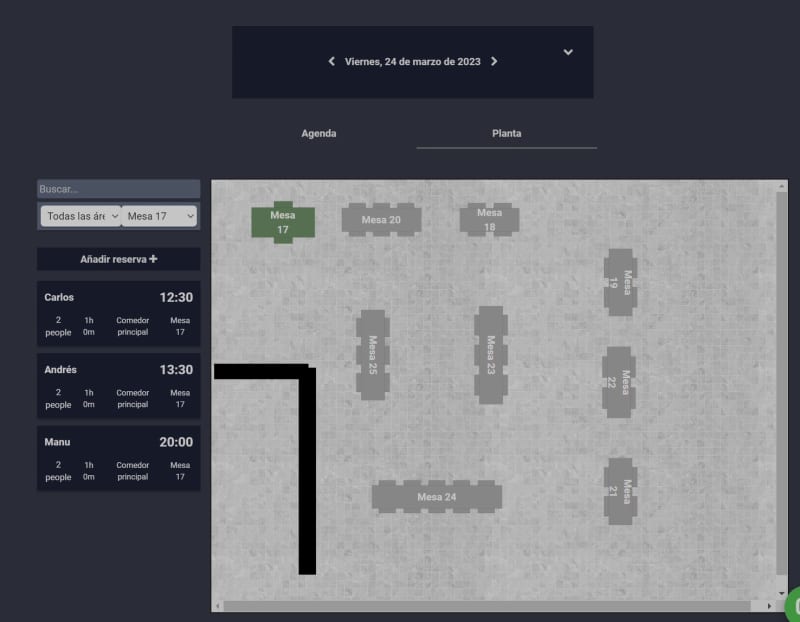
Task: Focus the Buscar search field
Action: 118,189
